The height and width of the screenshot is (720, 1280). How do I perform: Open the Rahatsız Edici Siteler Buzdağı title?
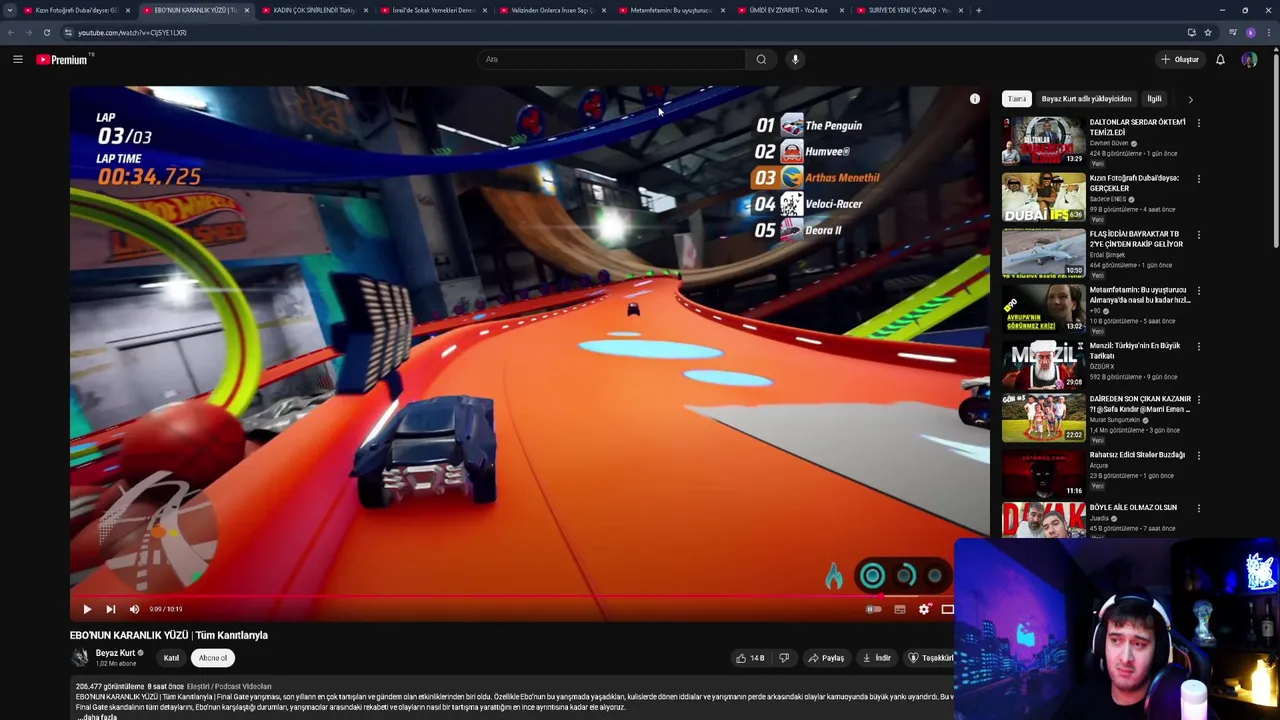1137,455
